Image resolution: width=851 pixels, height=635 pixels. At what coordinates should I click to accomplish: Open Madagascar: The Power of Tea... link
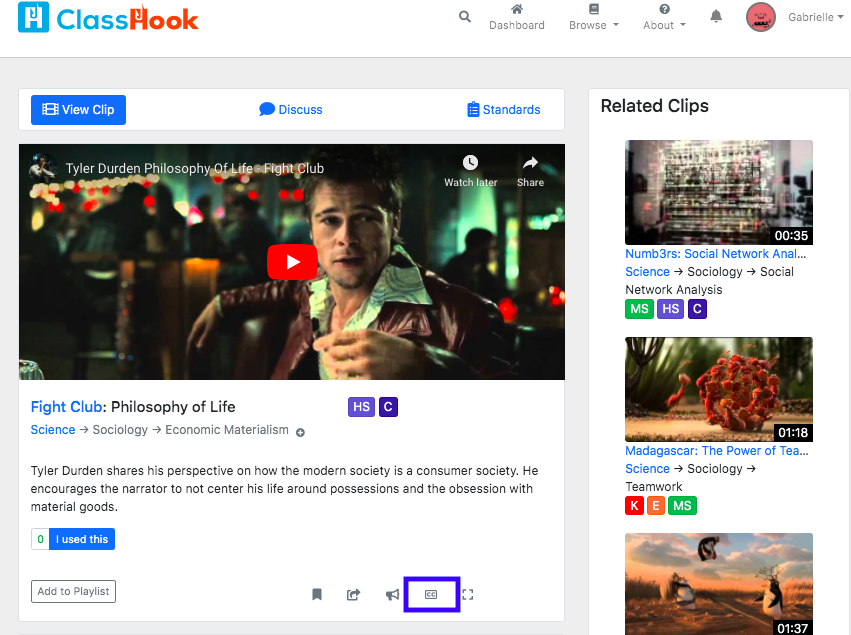click(x=716, y=451)
